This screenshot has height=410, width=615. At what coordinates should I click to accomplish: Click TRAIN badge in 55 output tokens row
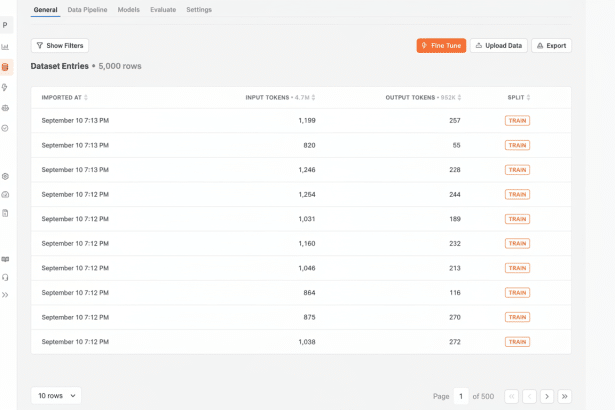[517, 145]
